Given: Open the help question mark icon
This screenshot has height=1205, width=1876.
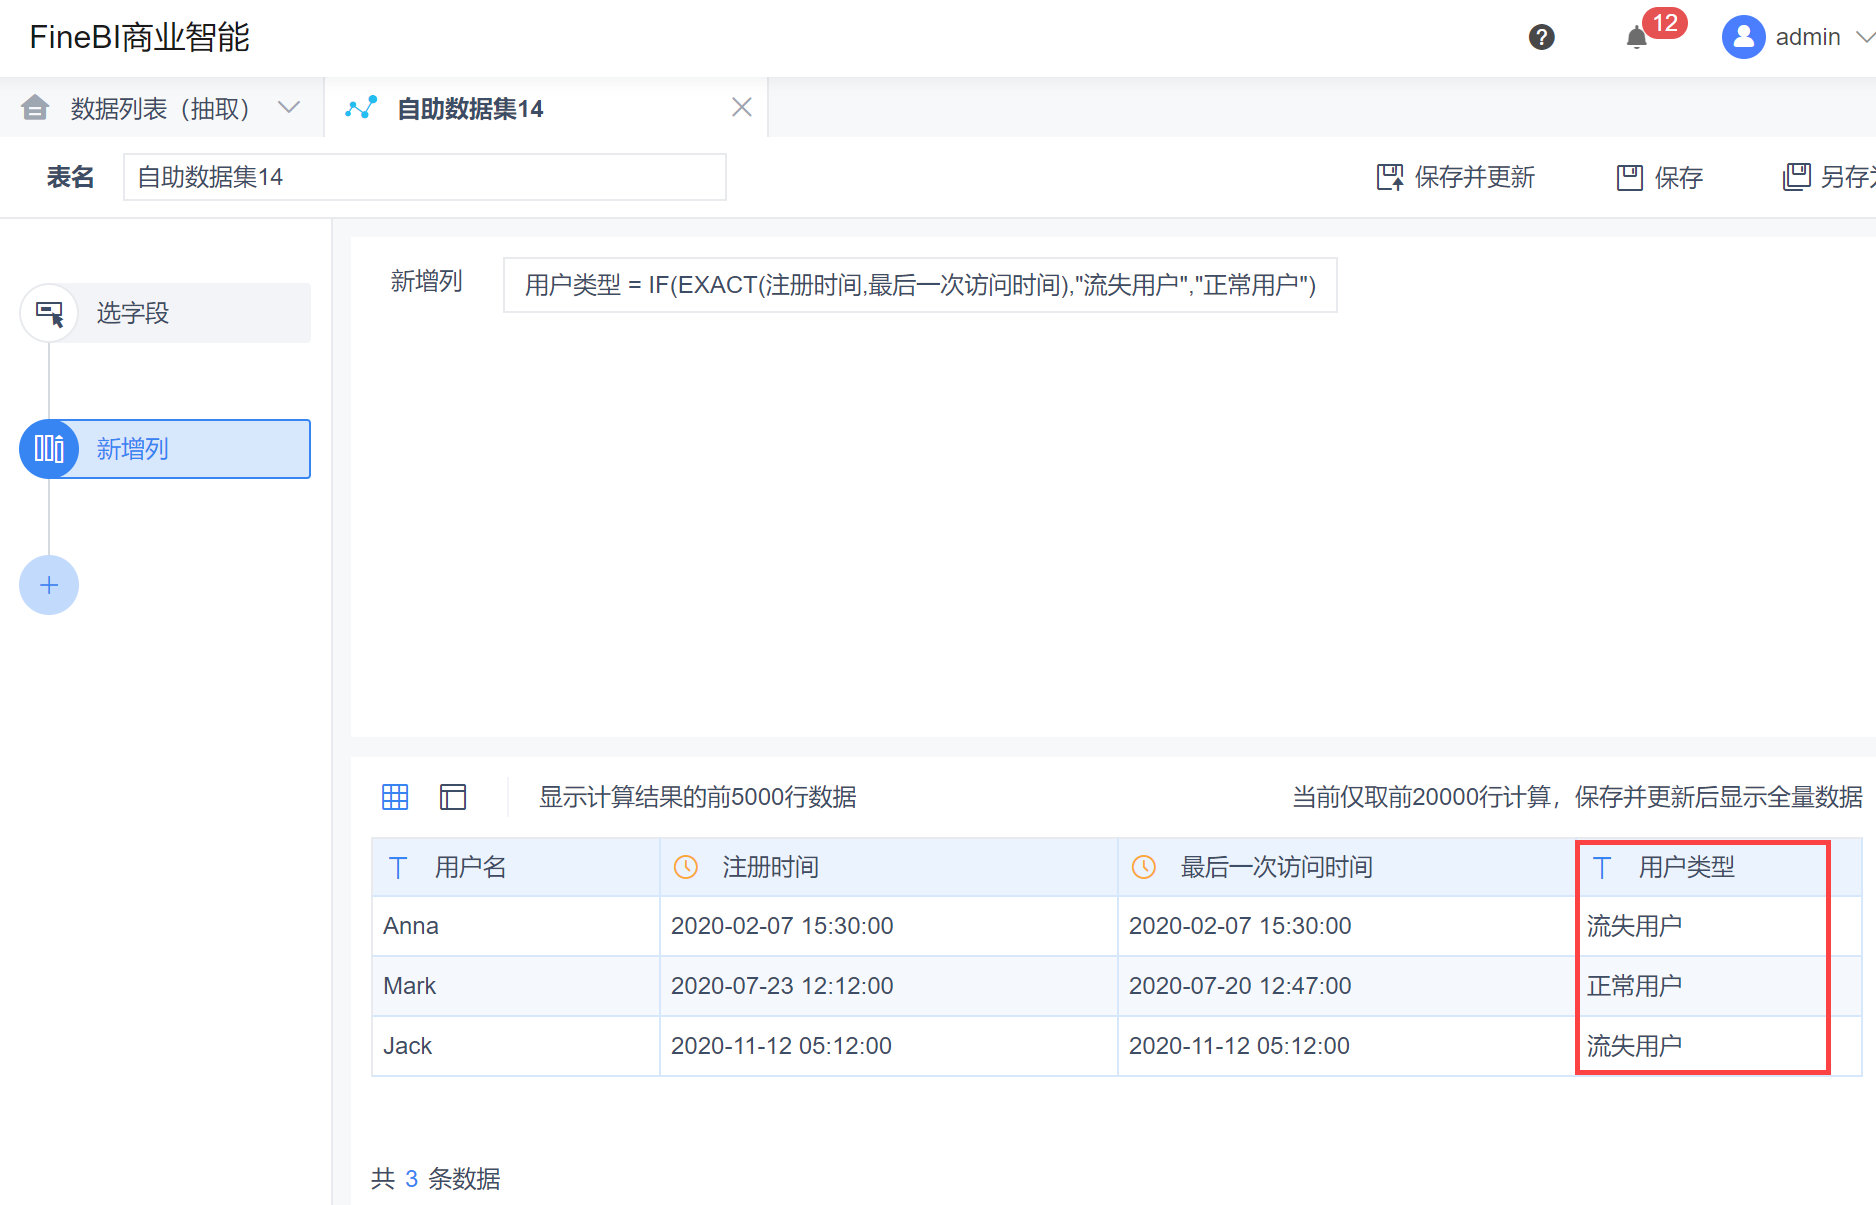Looking at the screenshot, I should pyautogui.click(x=1541, y=37).
